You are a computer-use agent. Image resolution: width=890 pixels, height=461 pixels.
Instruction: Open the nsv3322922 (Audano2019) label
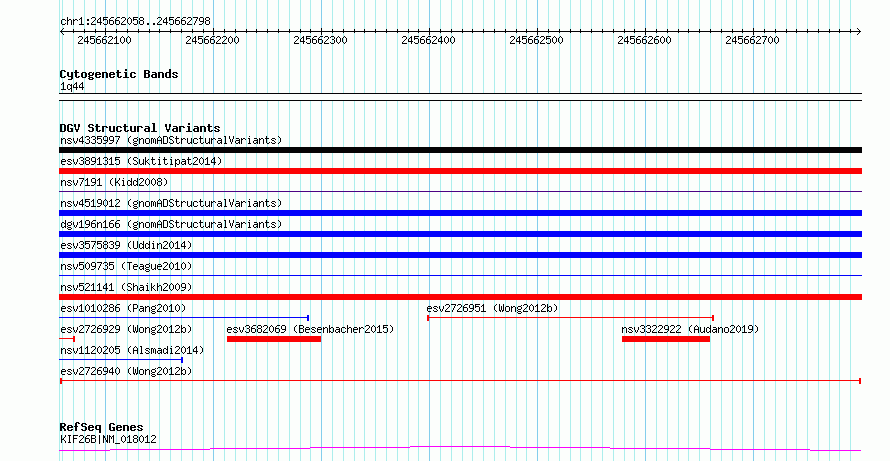coord(690,329)
